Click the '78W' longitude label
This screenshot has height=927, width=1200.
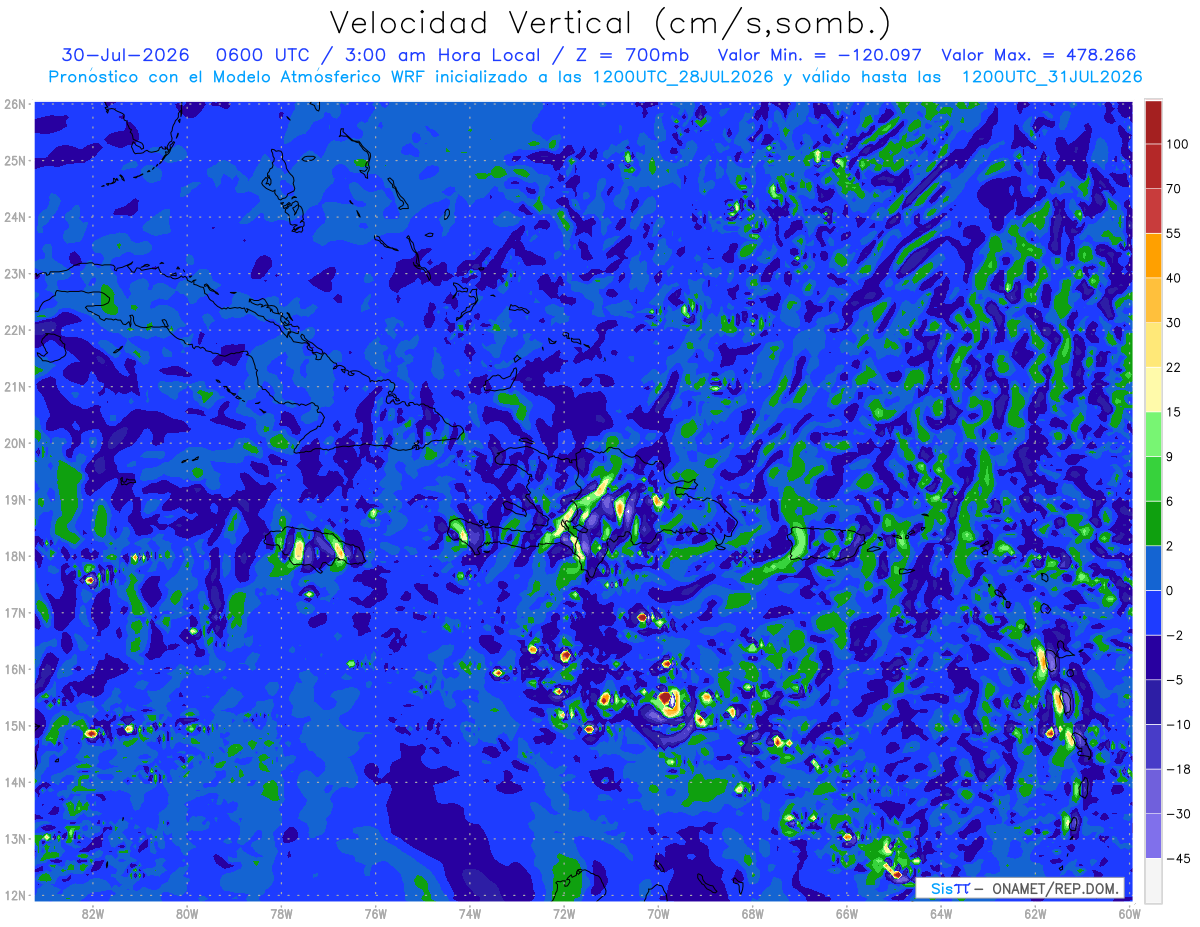pyautogui.click(x=281, y=913)
